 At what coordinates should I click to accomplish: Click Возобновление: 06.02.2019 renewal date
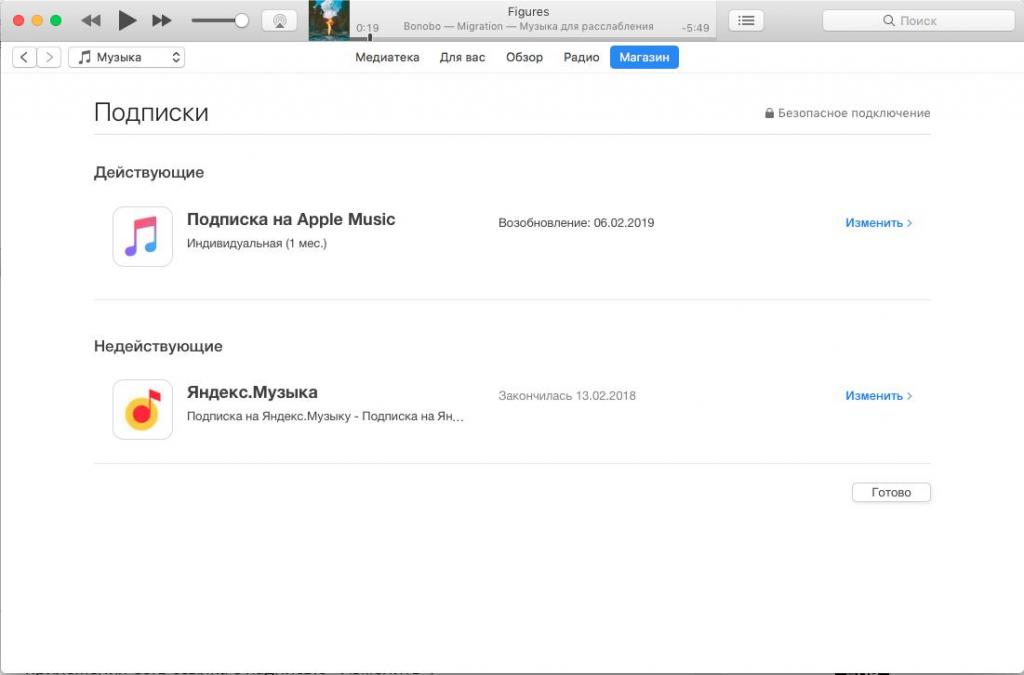576,223
